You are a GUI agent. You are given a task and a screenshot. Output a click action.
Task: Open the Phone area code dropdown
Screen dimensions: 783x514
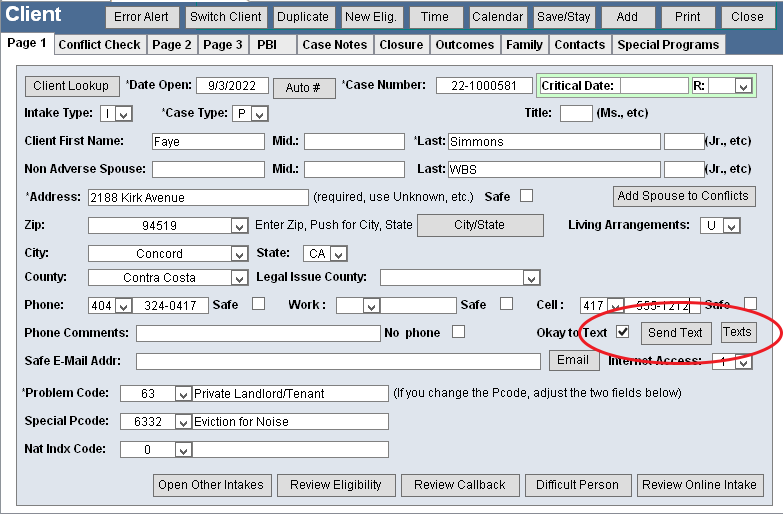click(x=123, y=306)
